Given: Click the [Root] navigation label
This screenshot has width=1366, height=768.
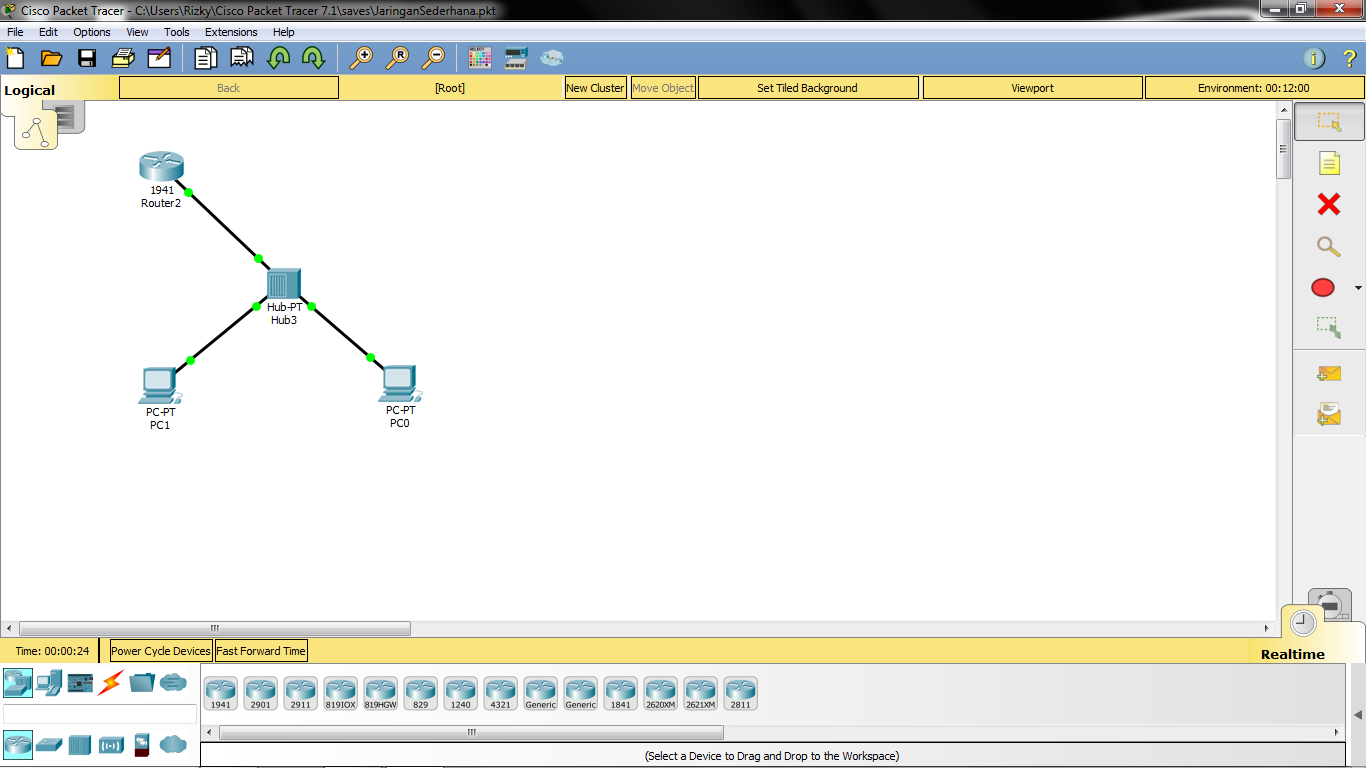Looking at the screenshot, I should pos(450,88).
